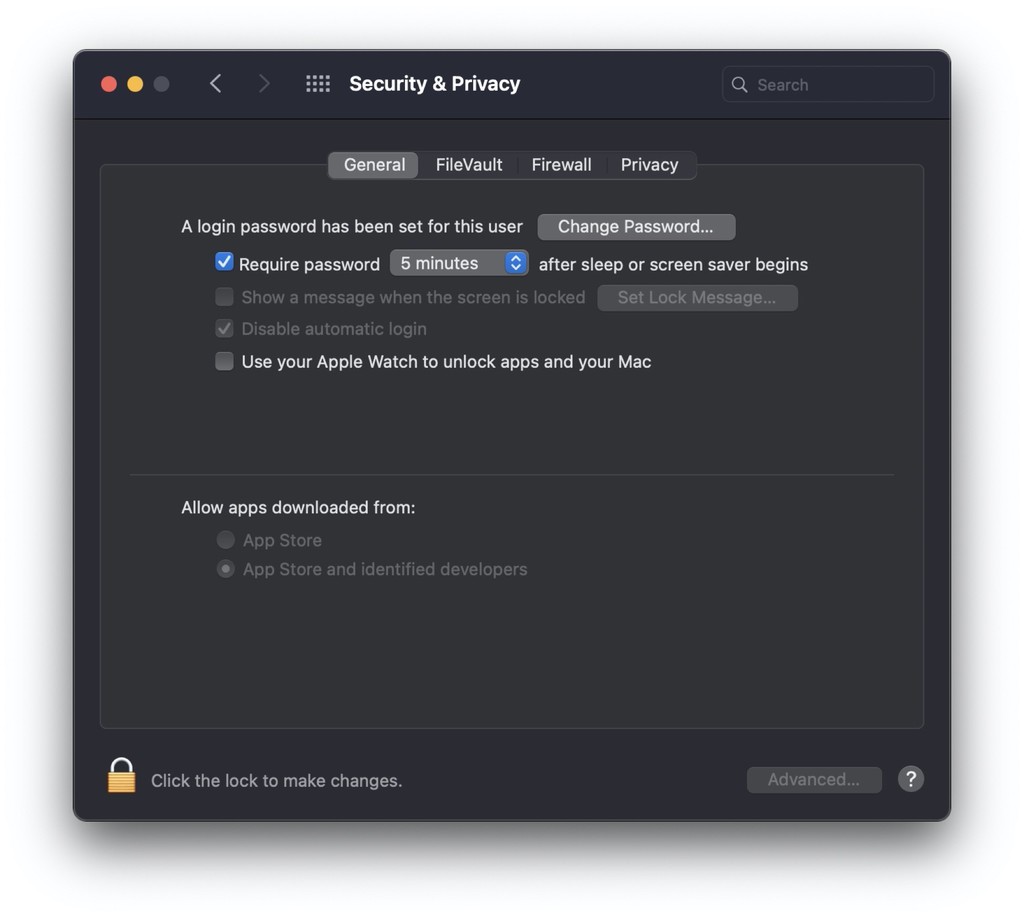Click the Change Password button

pos(636,227)
